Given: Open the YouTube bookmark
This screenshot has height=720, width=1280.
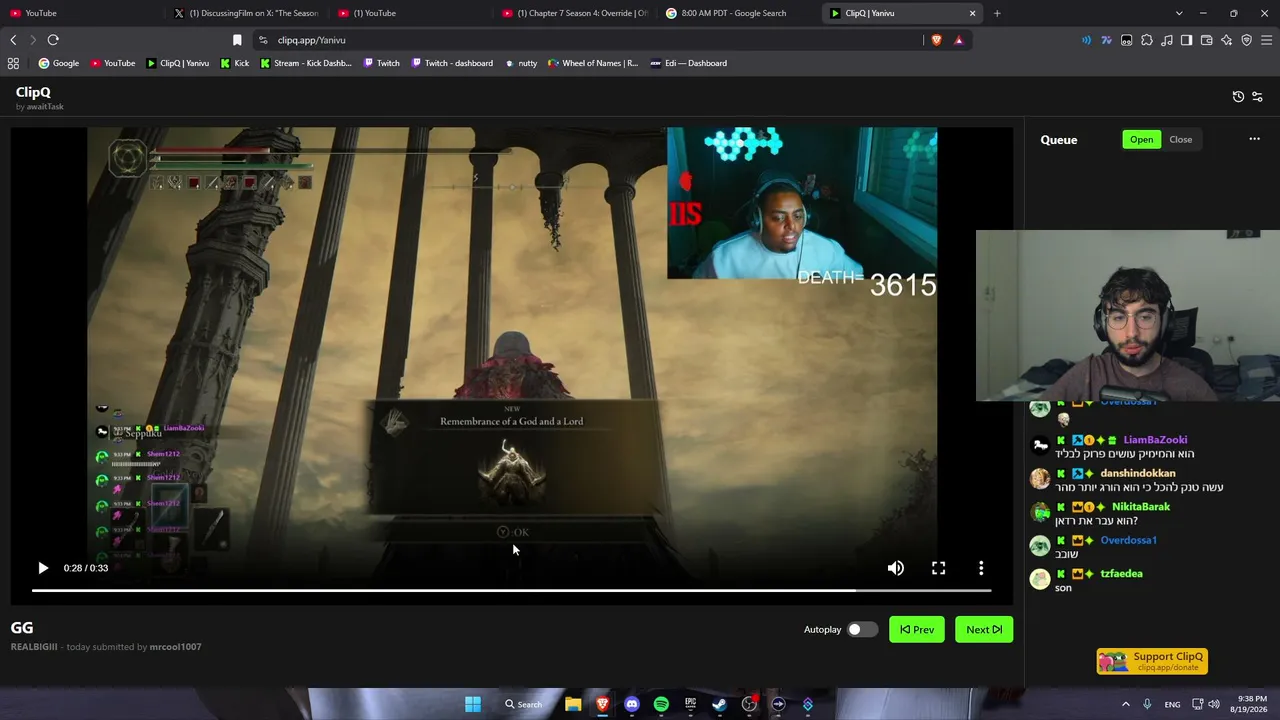Looking at the screenshot, I should click(113, 63).
